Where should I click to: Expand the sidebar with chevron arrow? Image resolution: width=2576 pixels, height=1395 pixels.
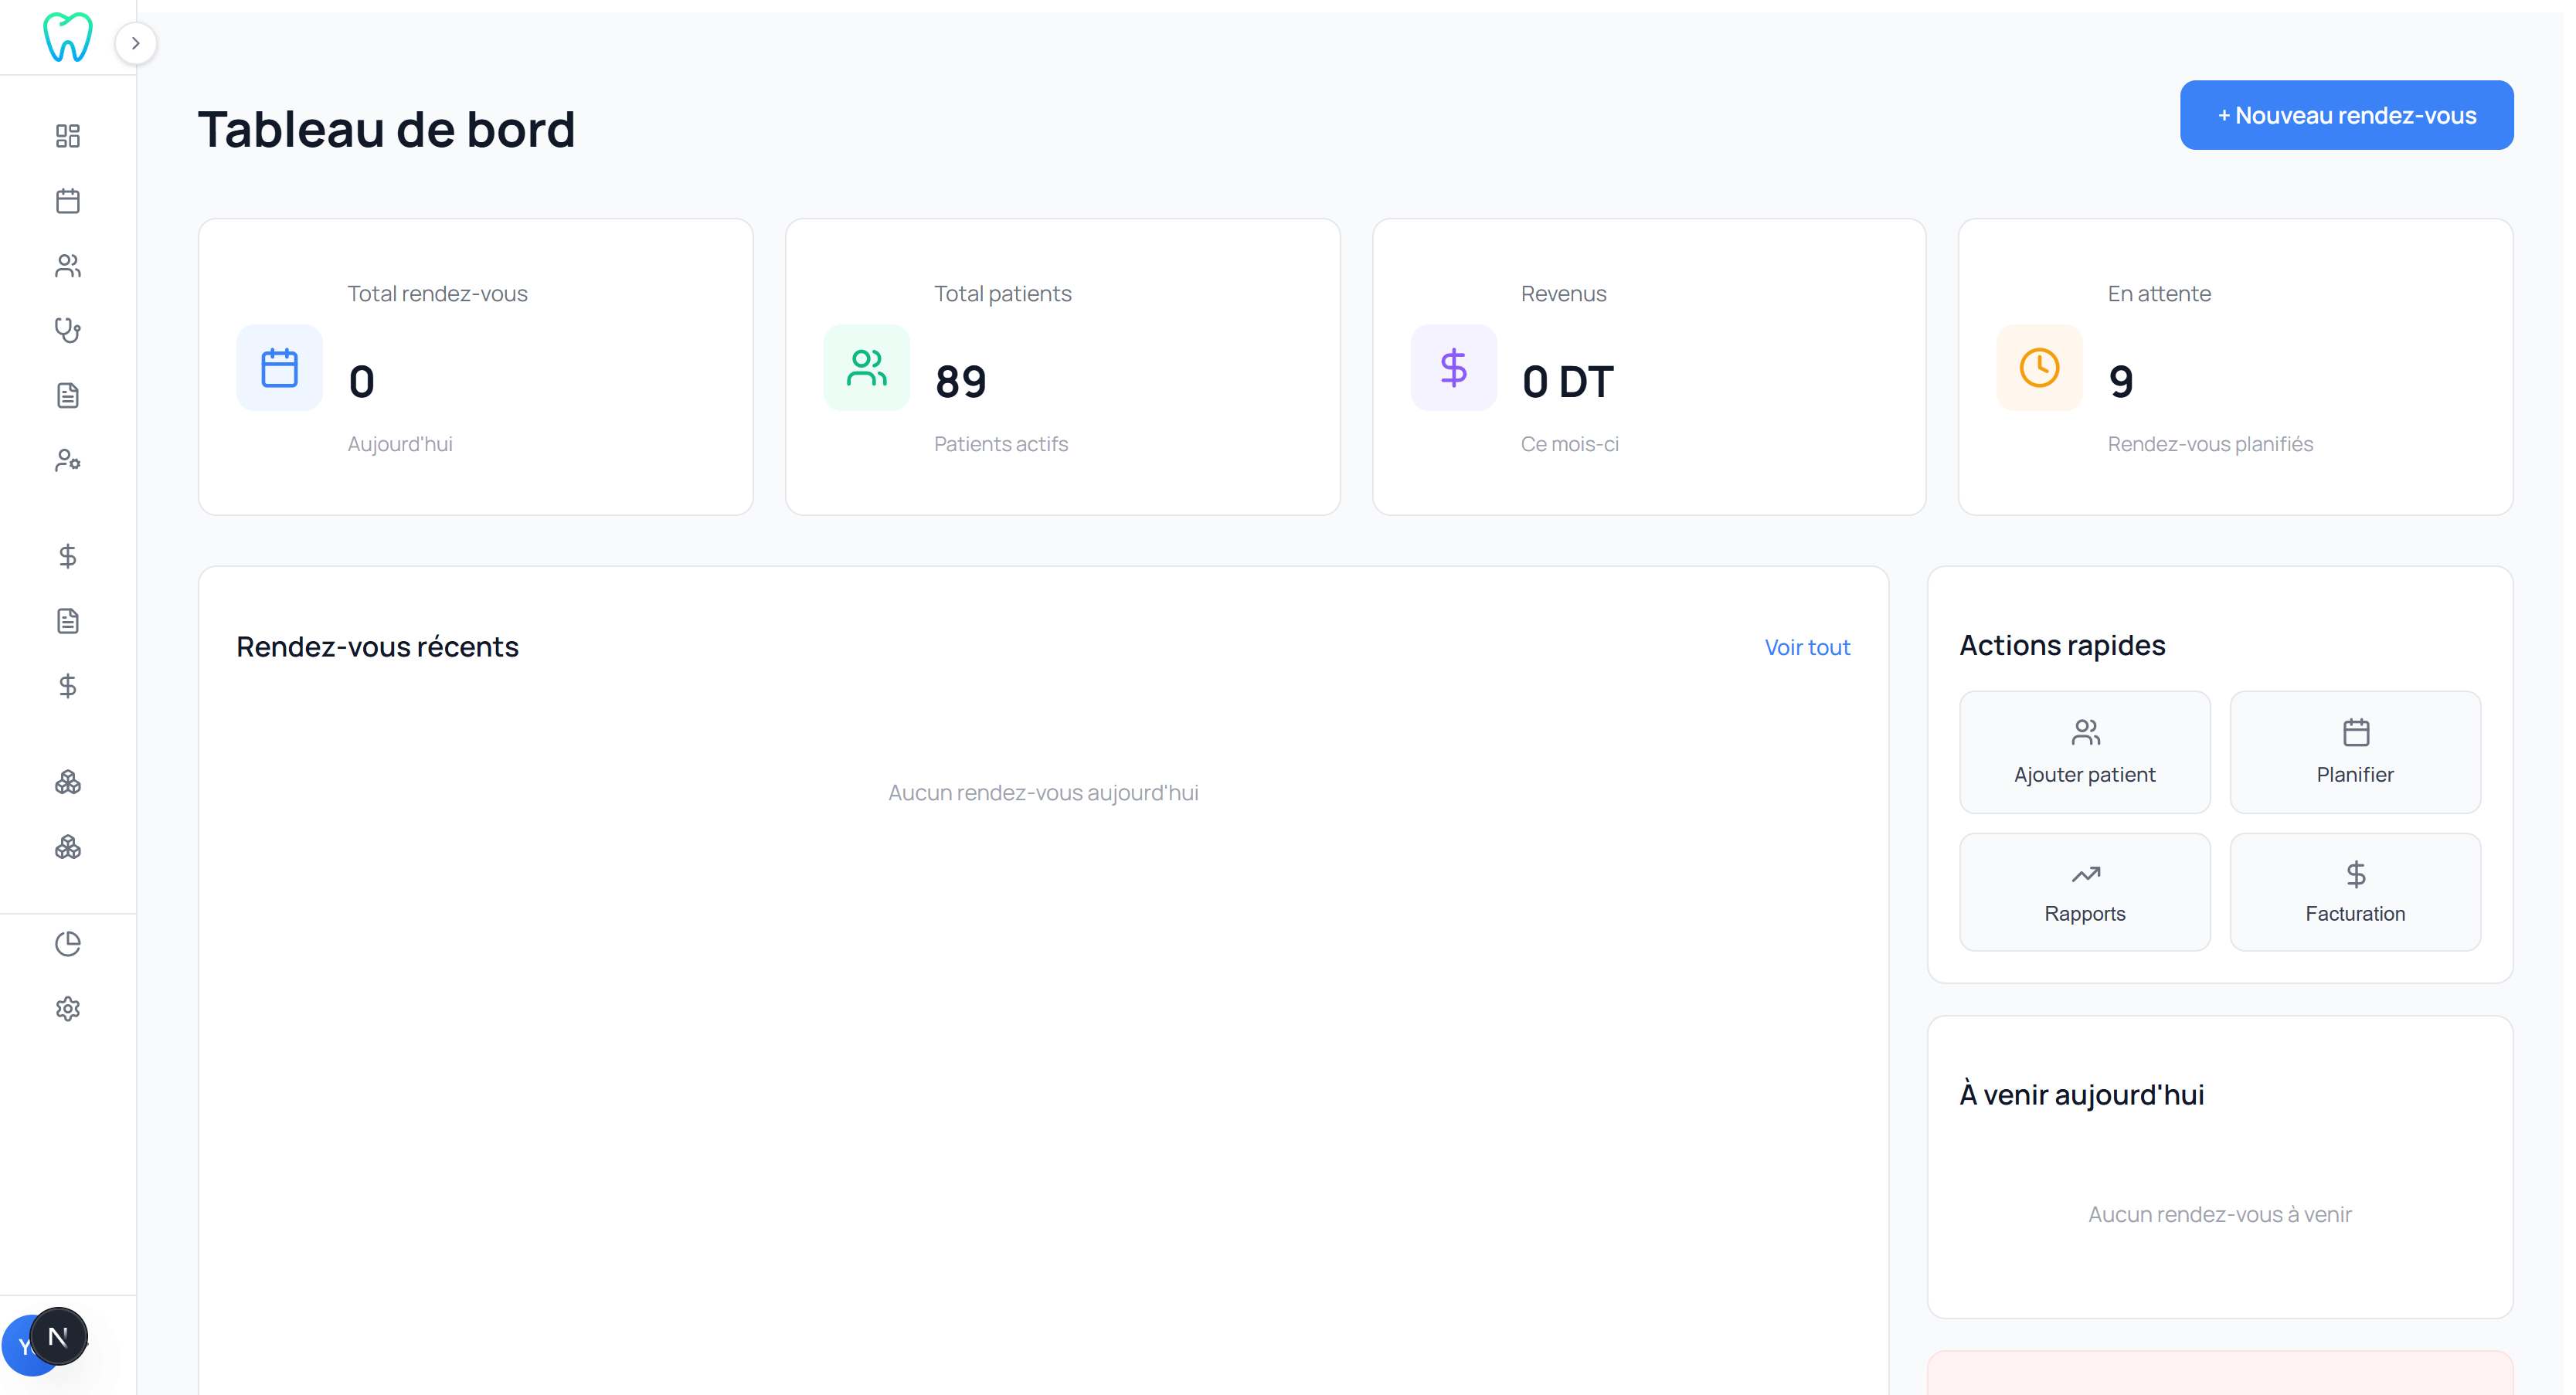[136, 43]
